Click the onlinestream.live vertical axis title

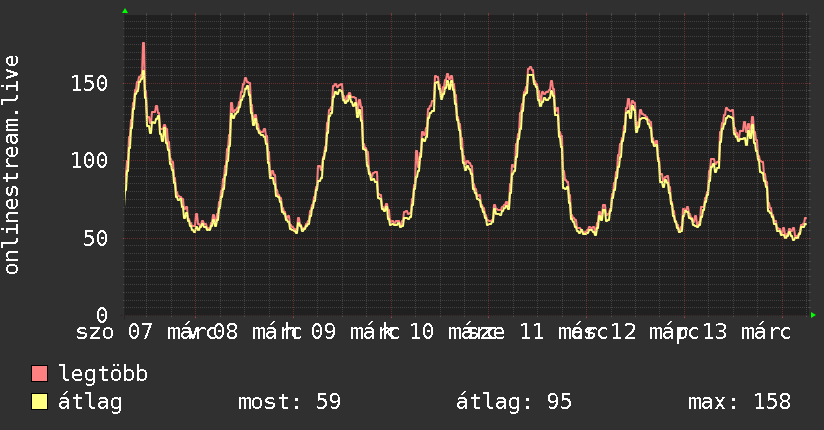(x=12, y=165)
